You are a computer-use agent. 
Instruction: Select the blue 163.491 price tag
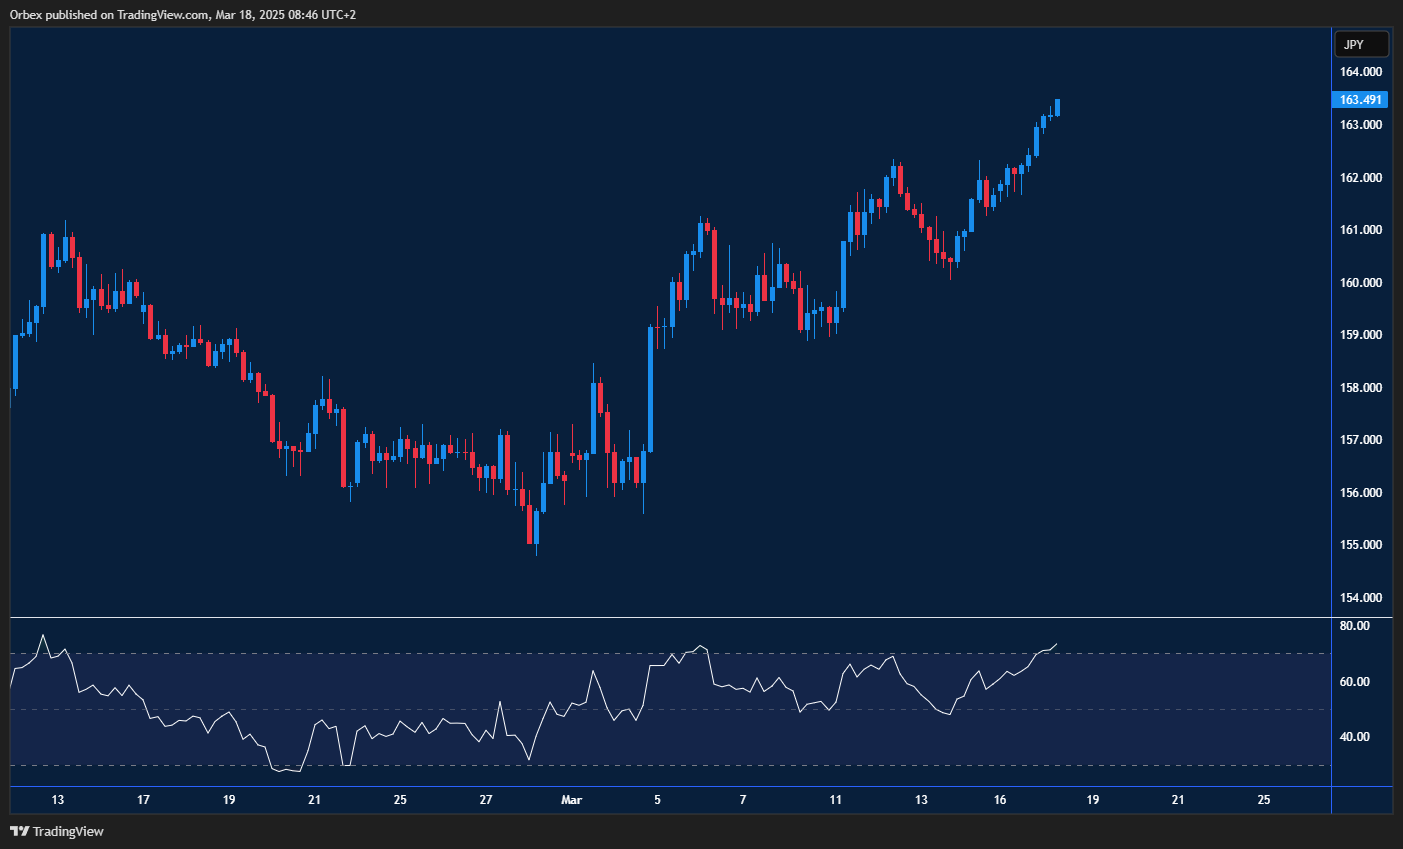(x=1360, y=99)
